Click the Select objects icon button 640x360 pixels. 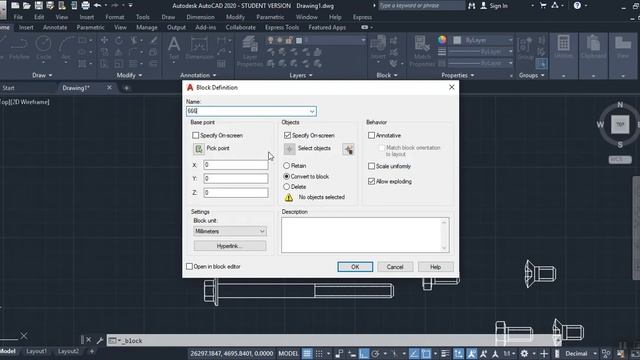click(x=289, y=149)
